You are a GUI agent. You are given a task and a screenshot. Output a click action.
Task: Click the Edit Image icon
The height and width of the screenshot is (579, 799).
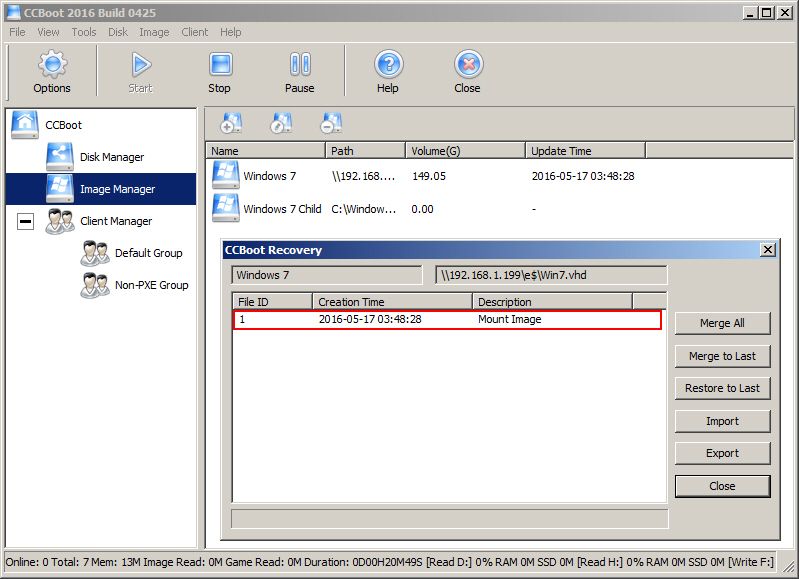pyautogui.click(x=281, y=123)
